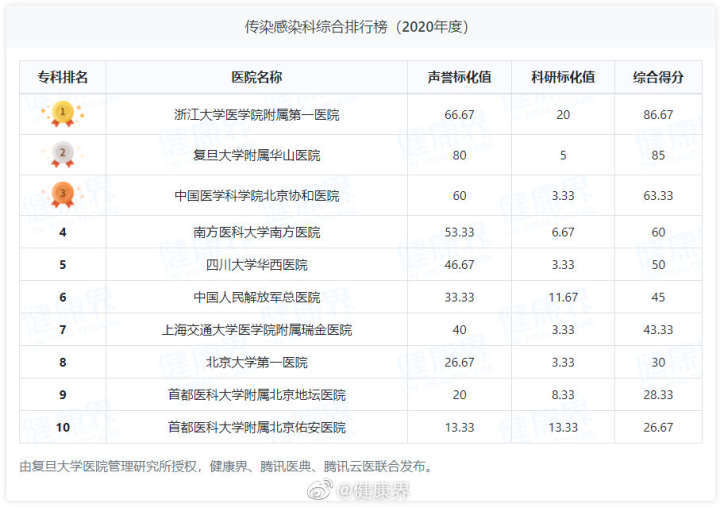Click overall score 28.33

658,395
